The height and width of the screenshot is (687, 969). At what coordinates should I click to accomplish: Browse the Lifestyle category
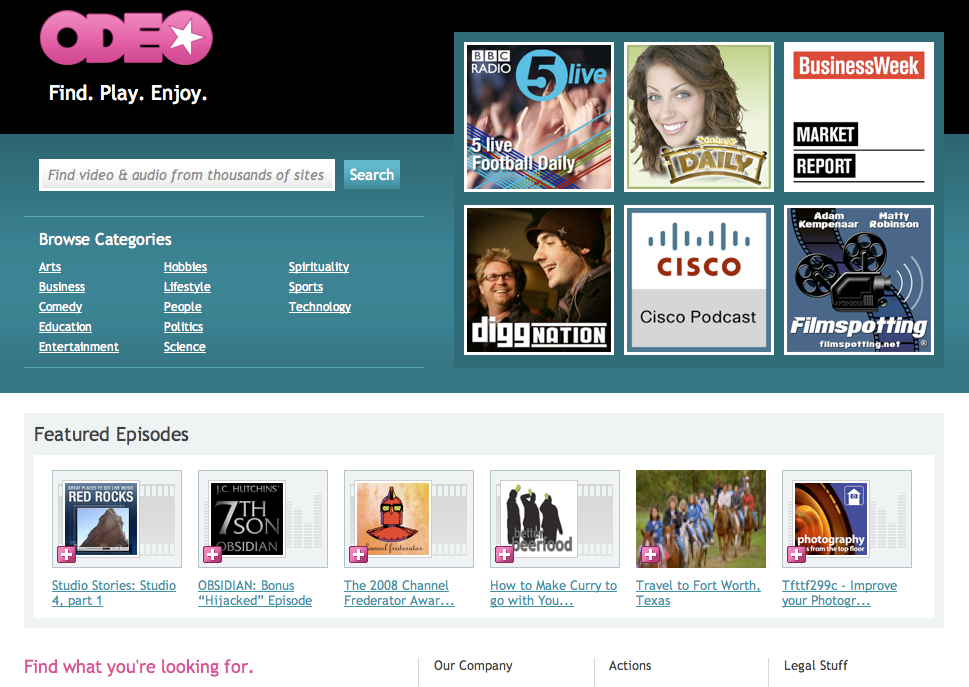187,287
